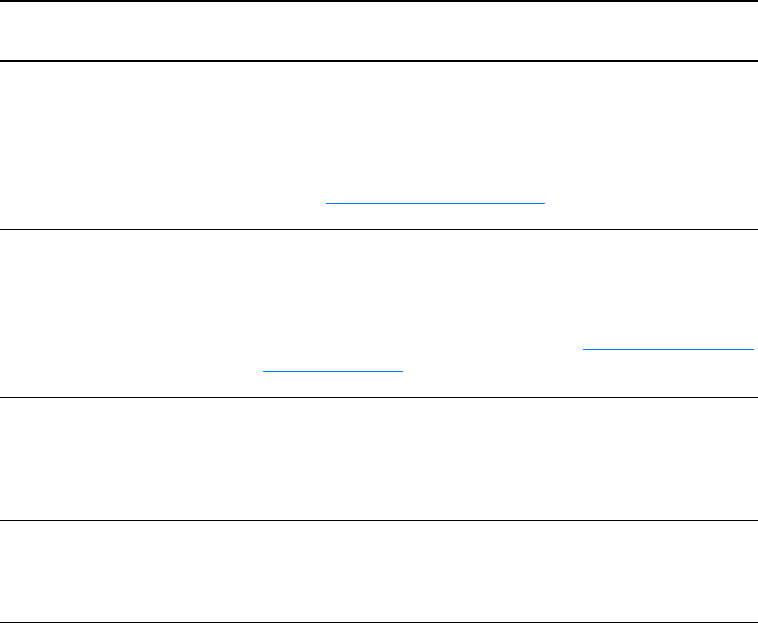Click the divider between first and second rows
Viewport: 758px width, 623px height.
click(379, 230)
